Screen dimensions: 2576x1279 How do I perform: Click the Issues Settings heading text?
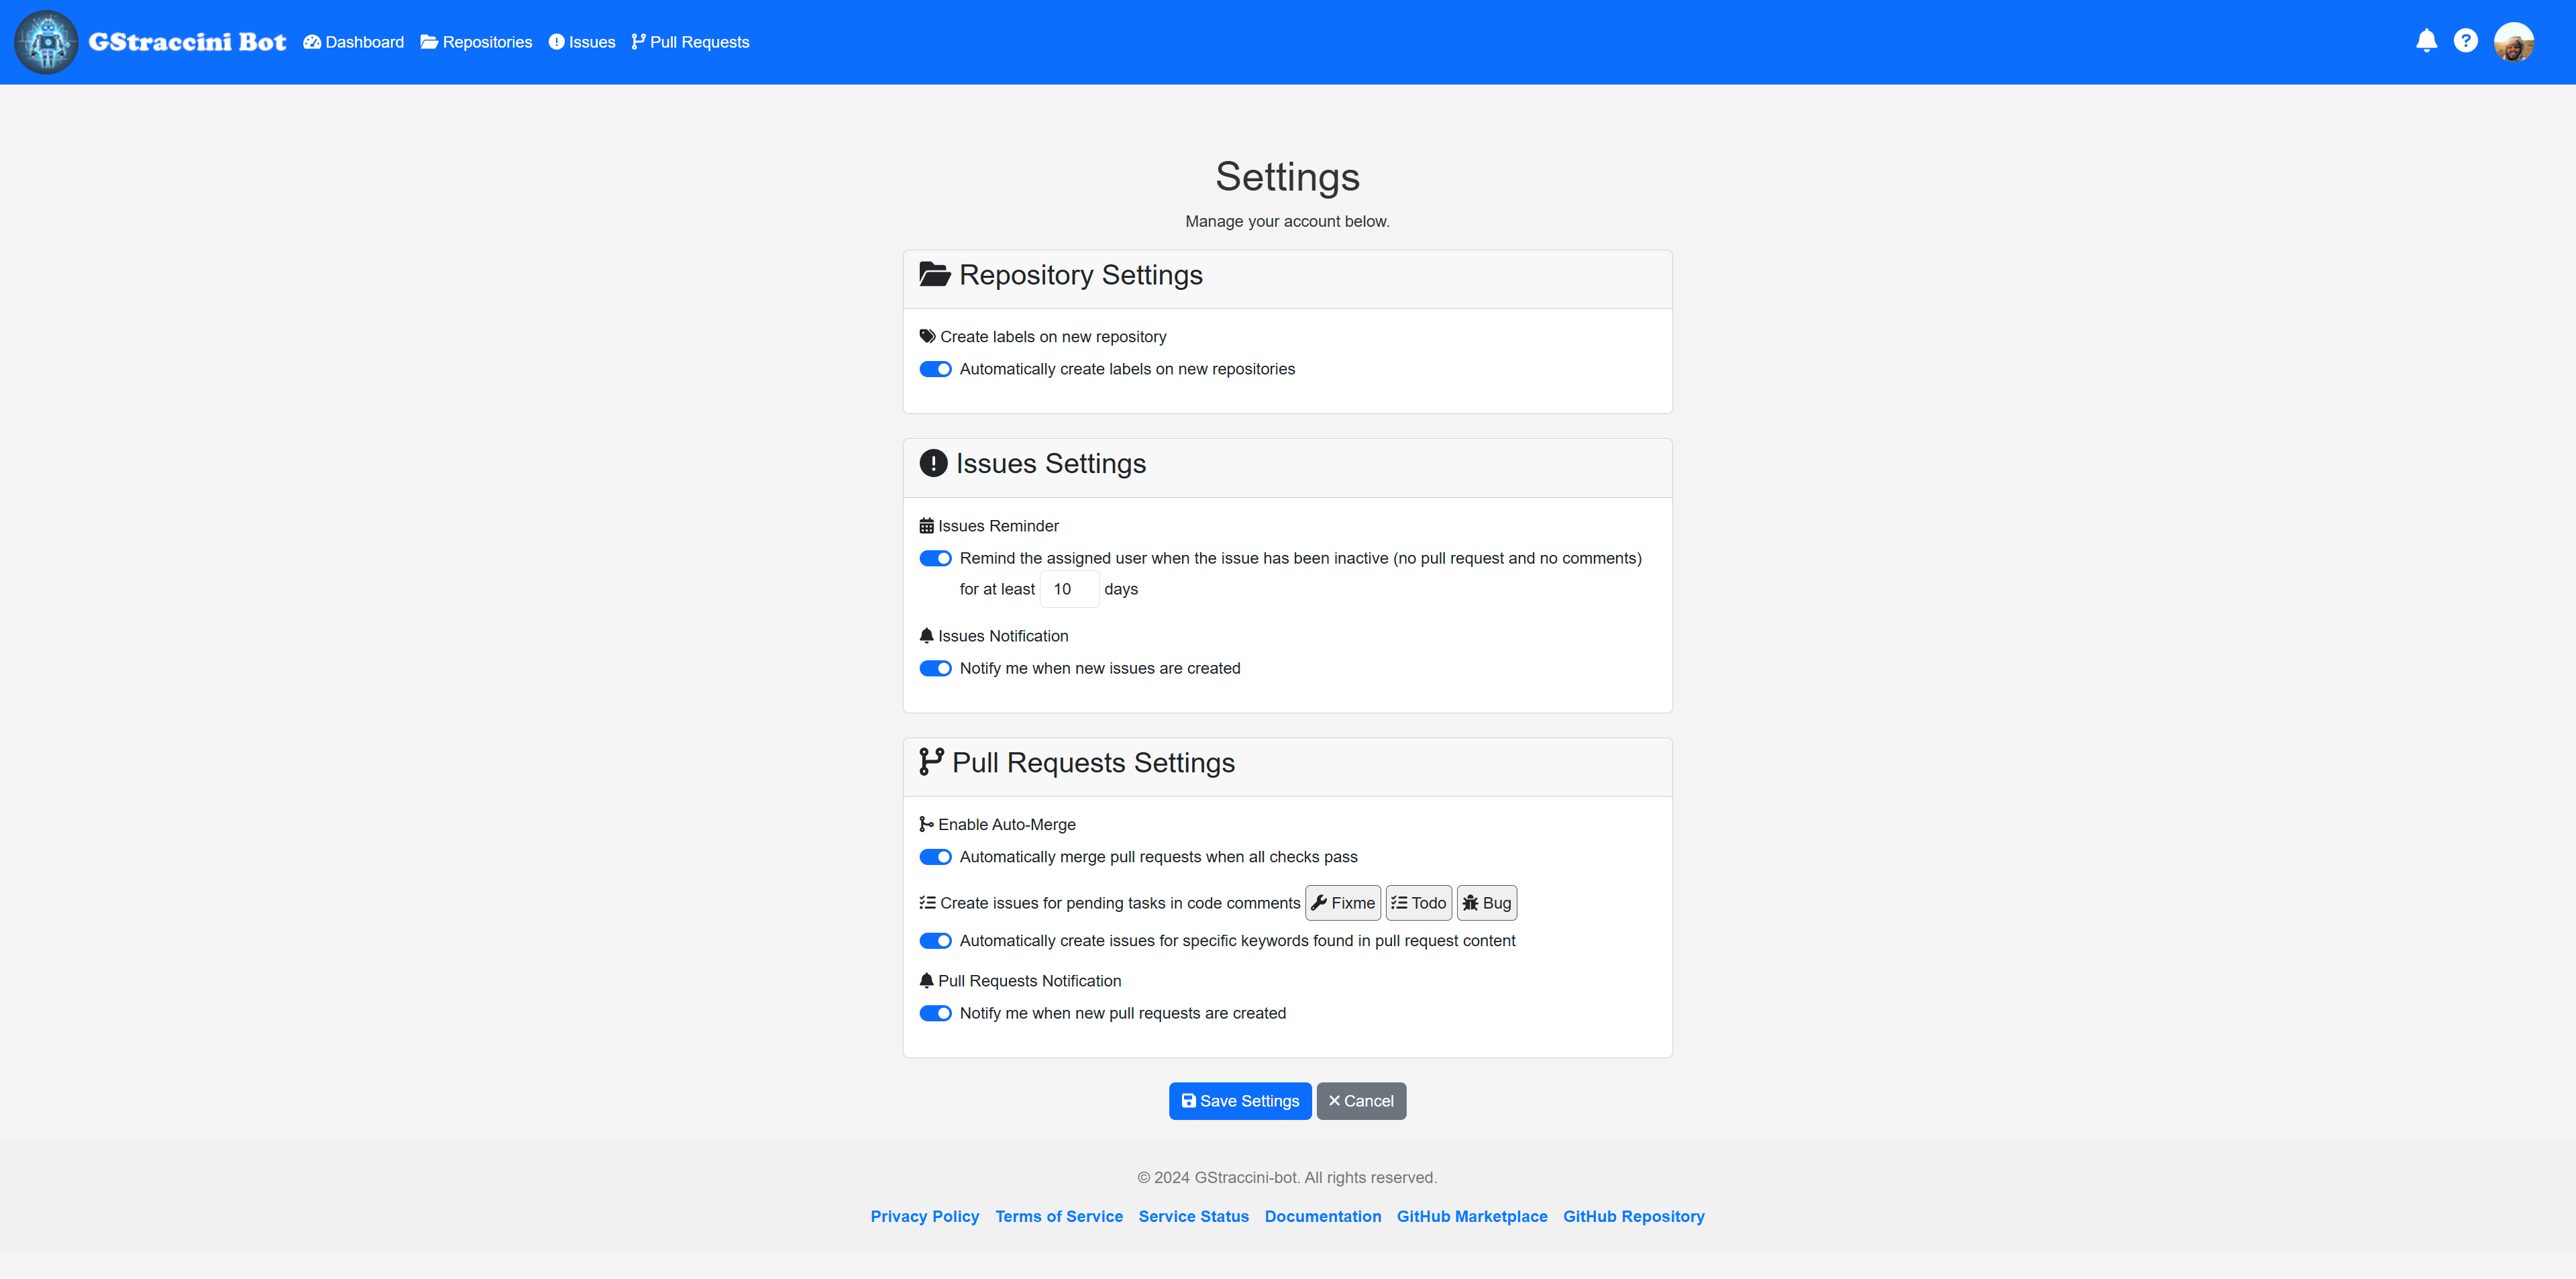tap(1051, 464)
